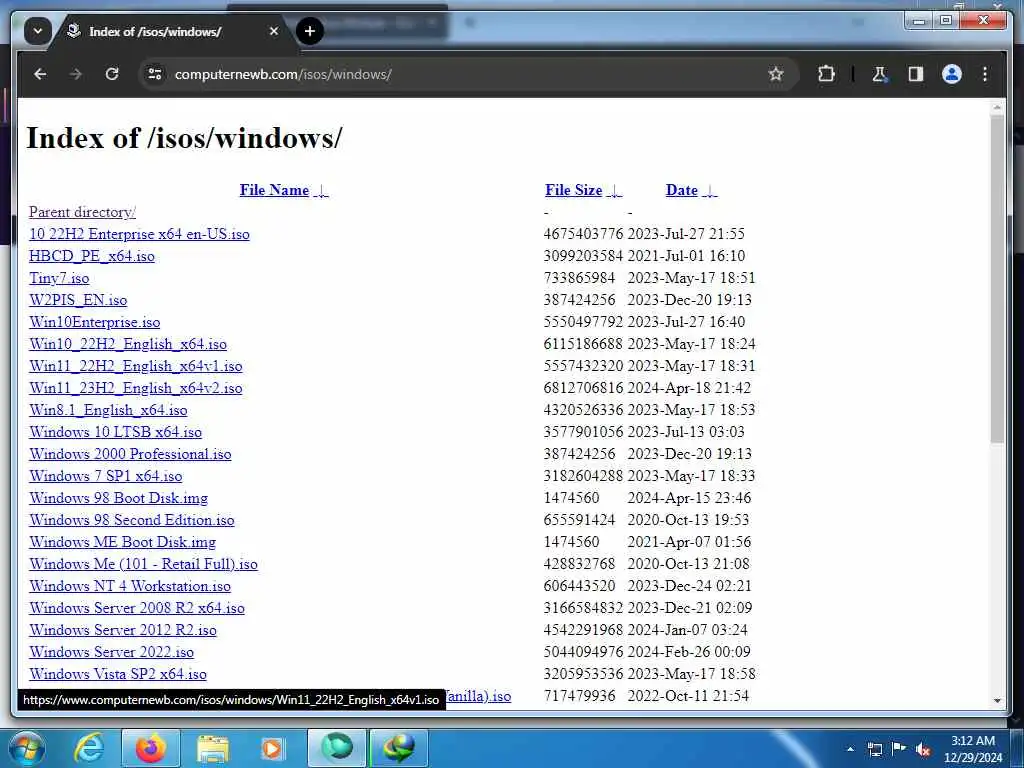Download W2PIS_EN.iso

coord(78,300)
